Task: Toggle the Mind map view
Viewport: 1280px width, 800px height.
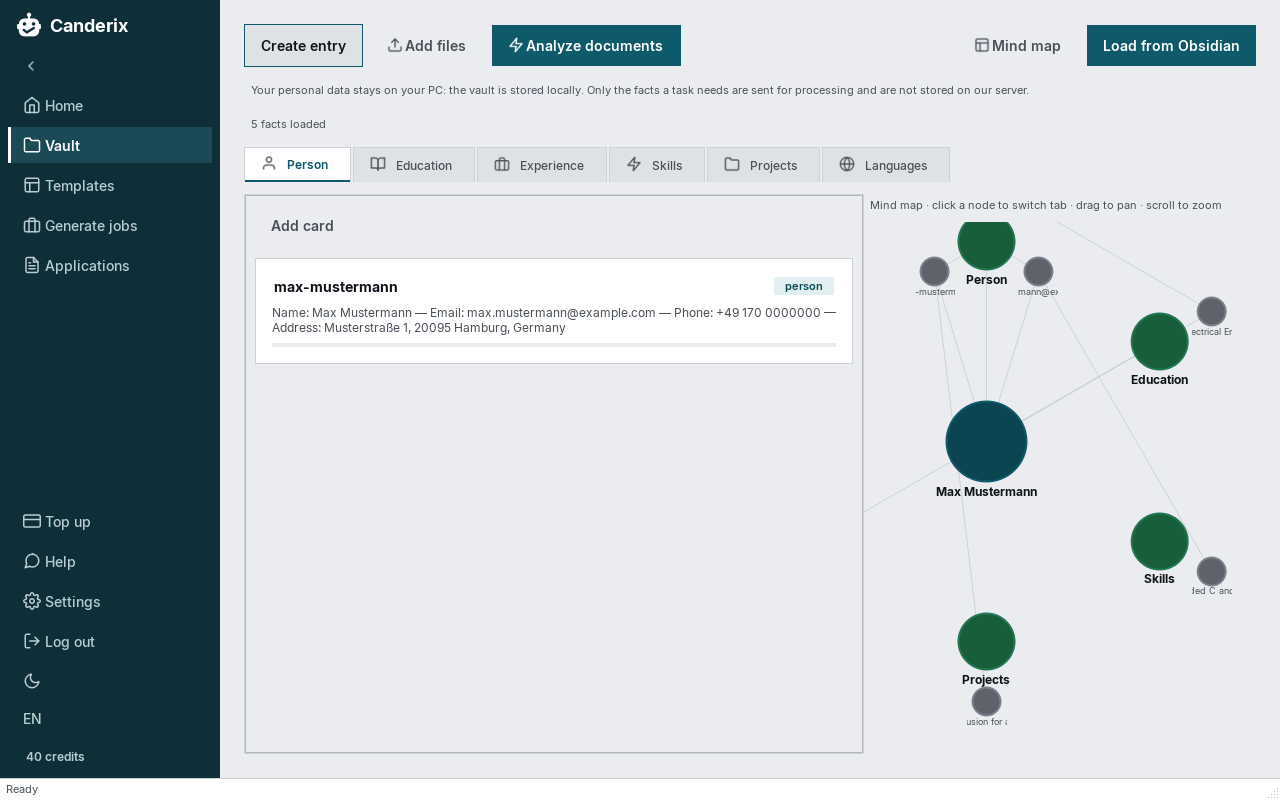Action: pyautogui.click(x=1018, y=45)
